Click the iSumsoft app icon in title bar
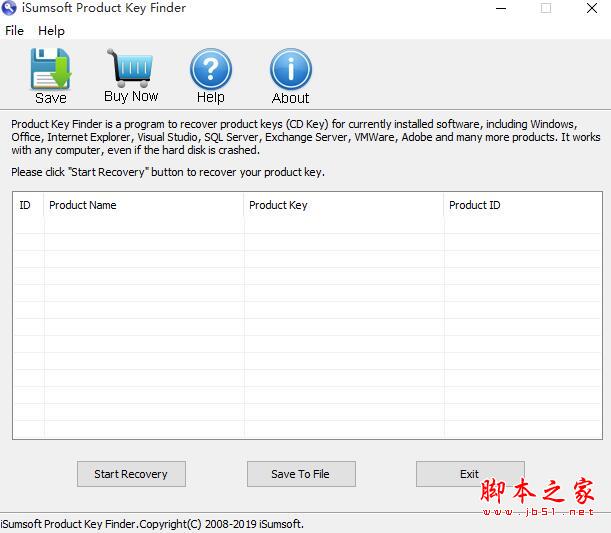611x533 pixels. (9, 8)
